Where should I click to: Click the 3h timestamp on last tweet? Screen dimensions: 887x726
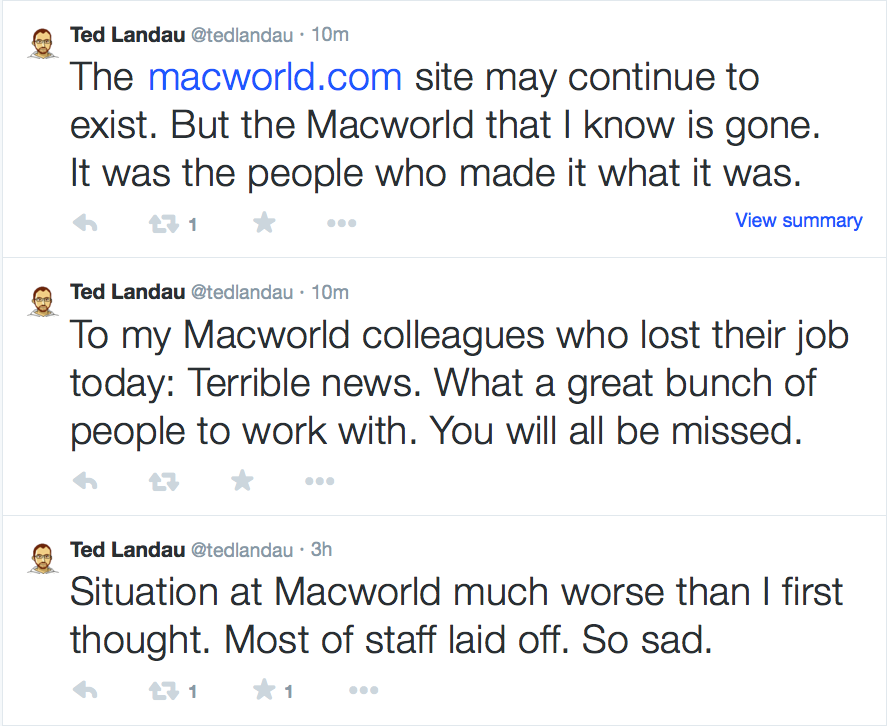[321, 550]
